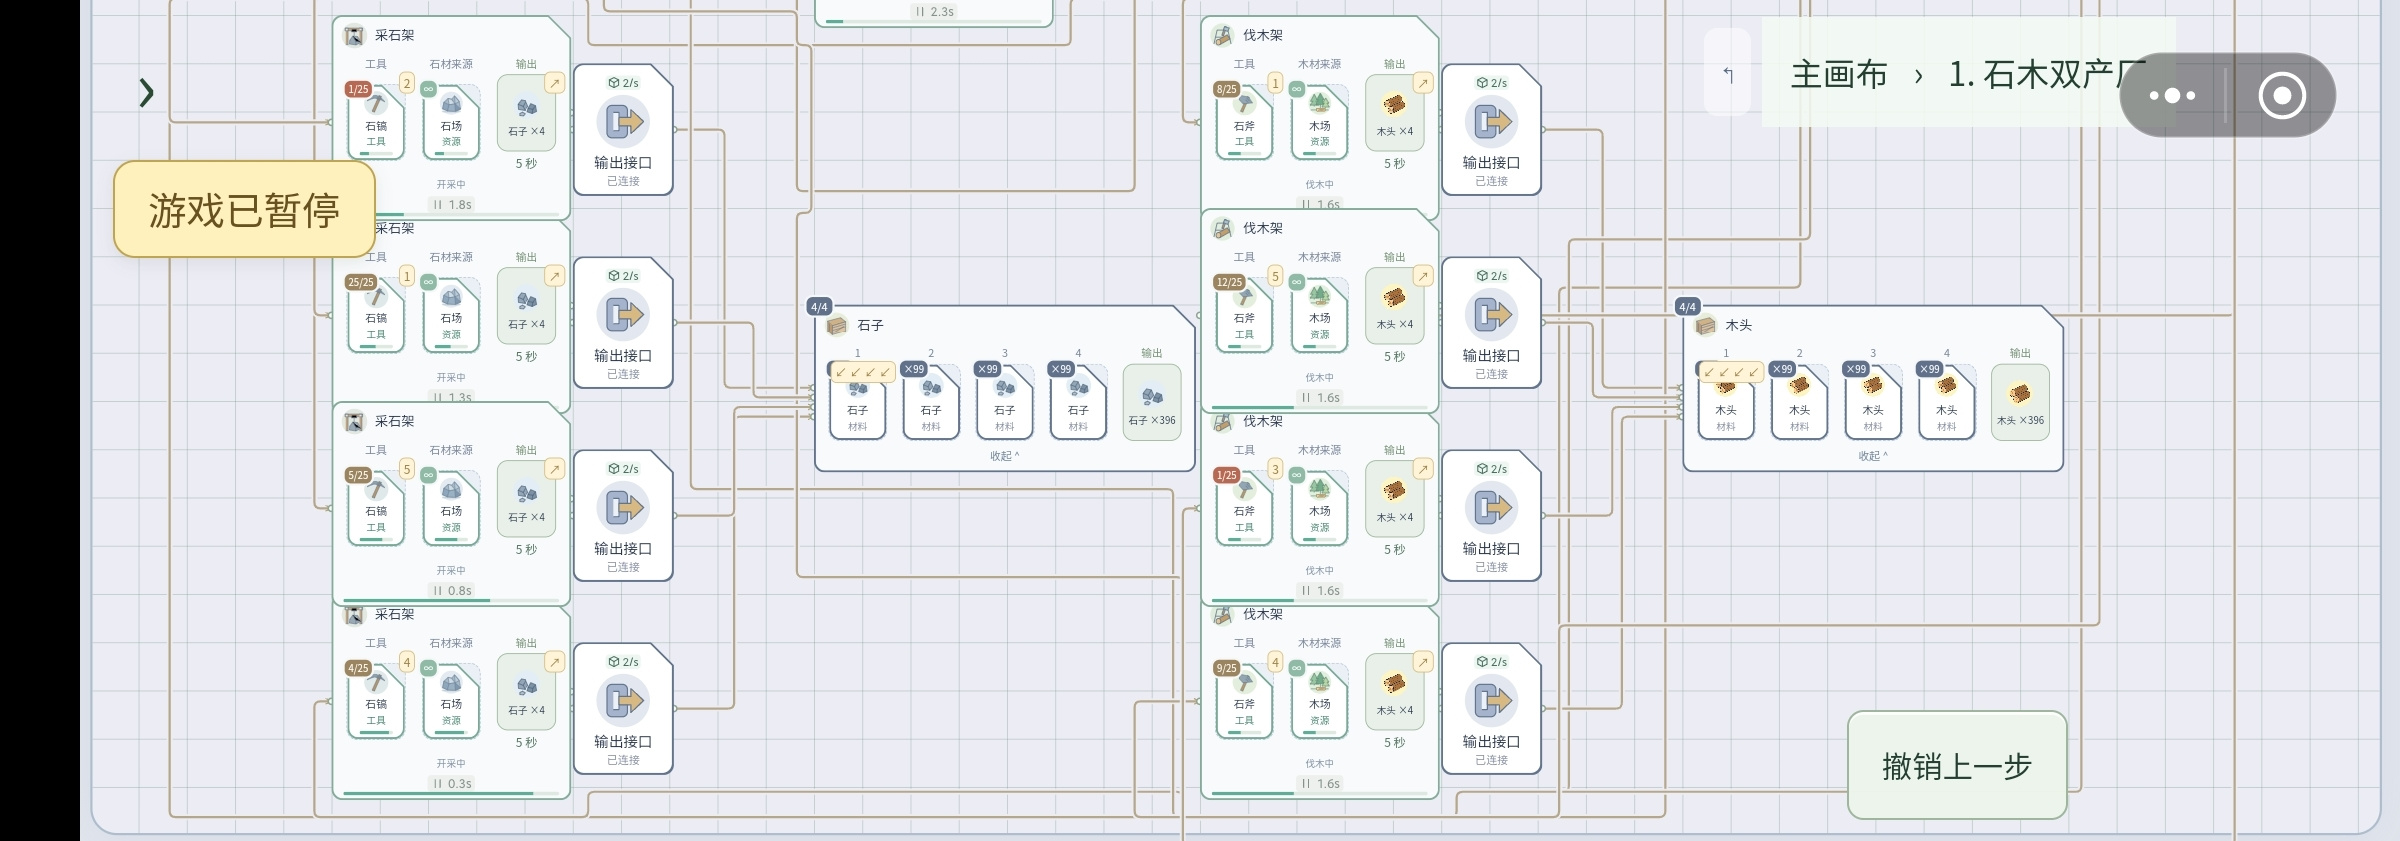Tap the mini-program circular close button
Viewport: 2400px width, 841px height.
(2282, 96)
